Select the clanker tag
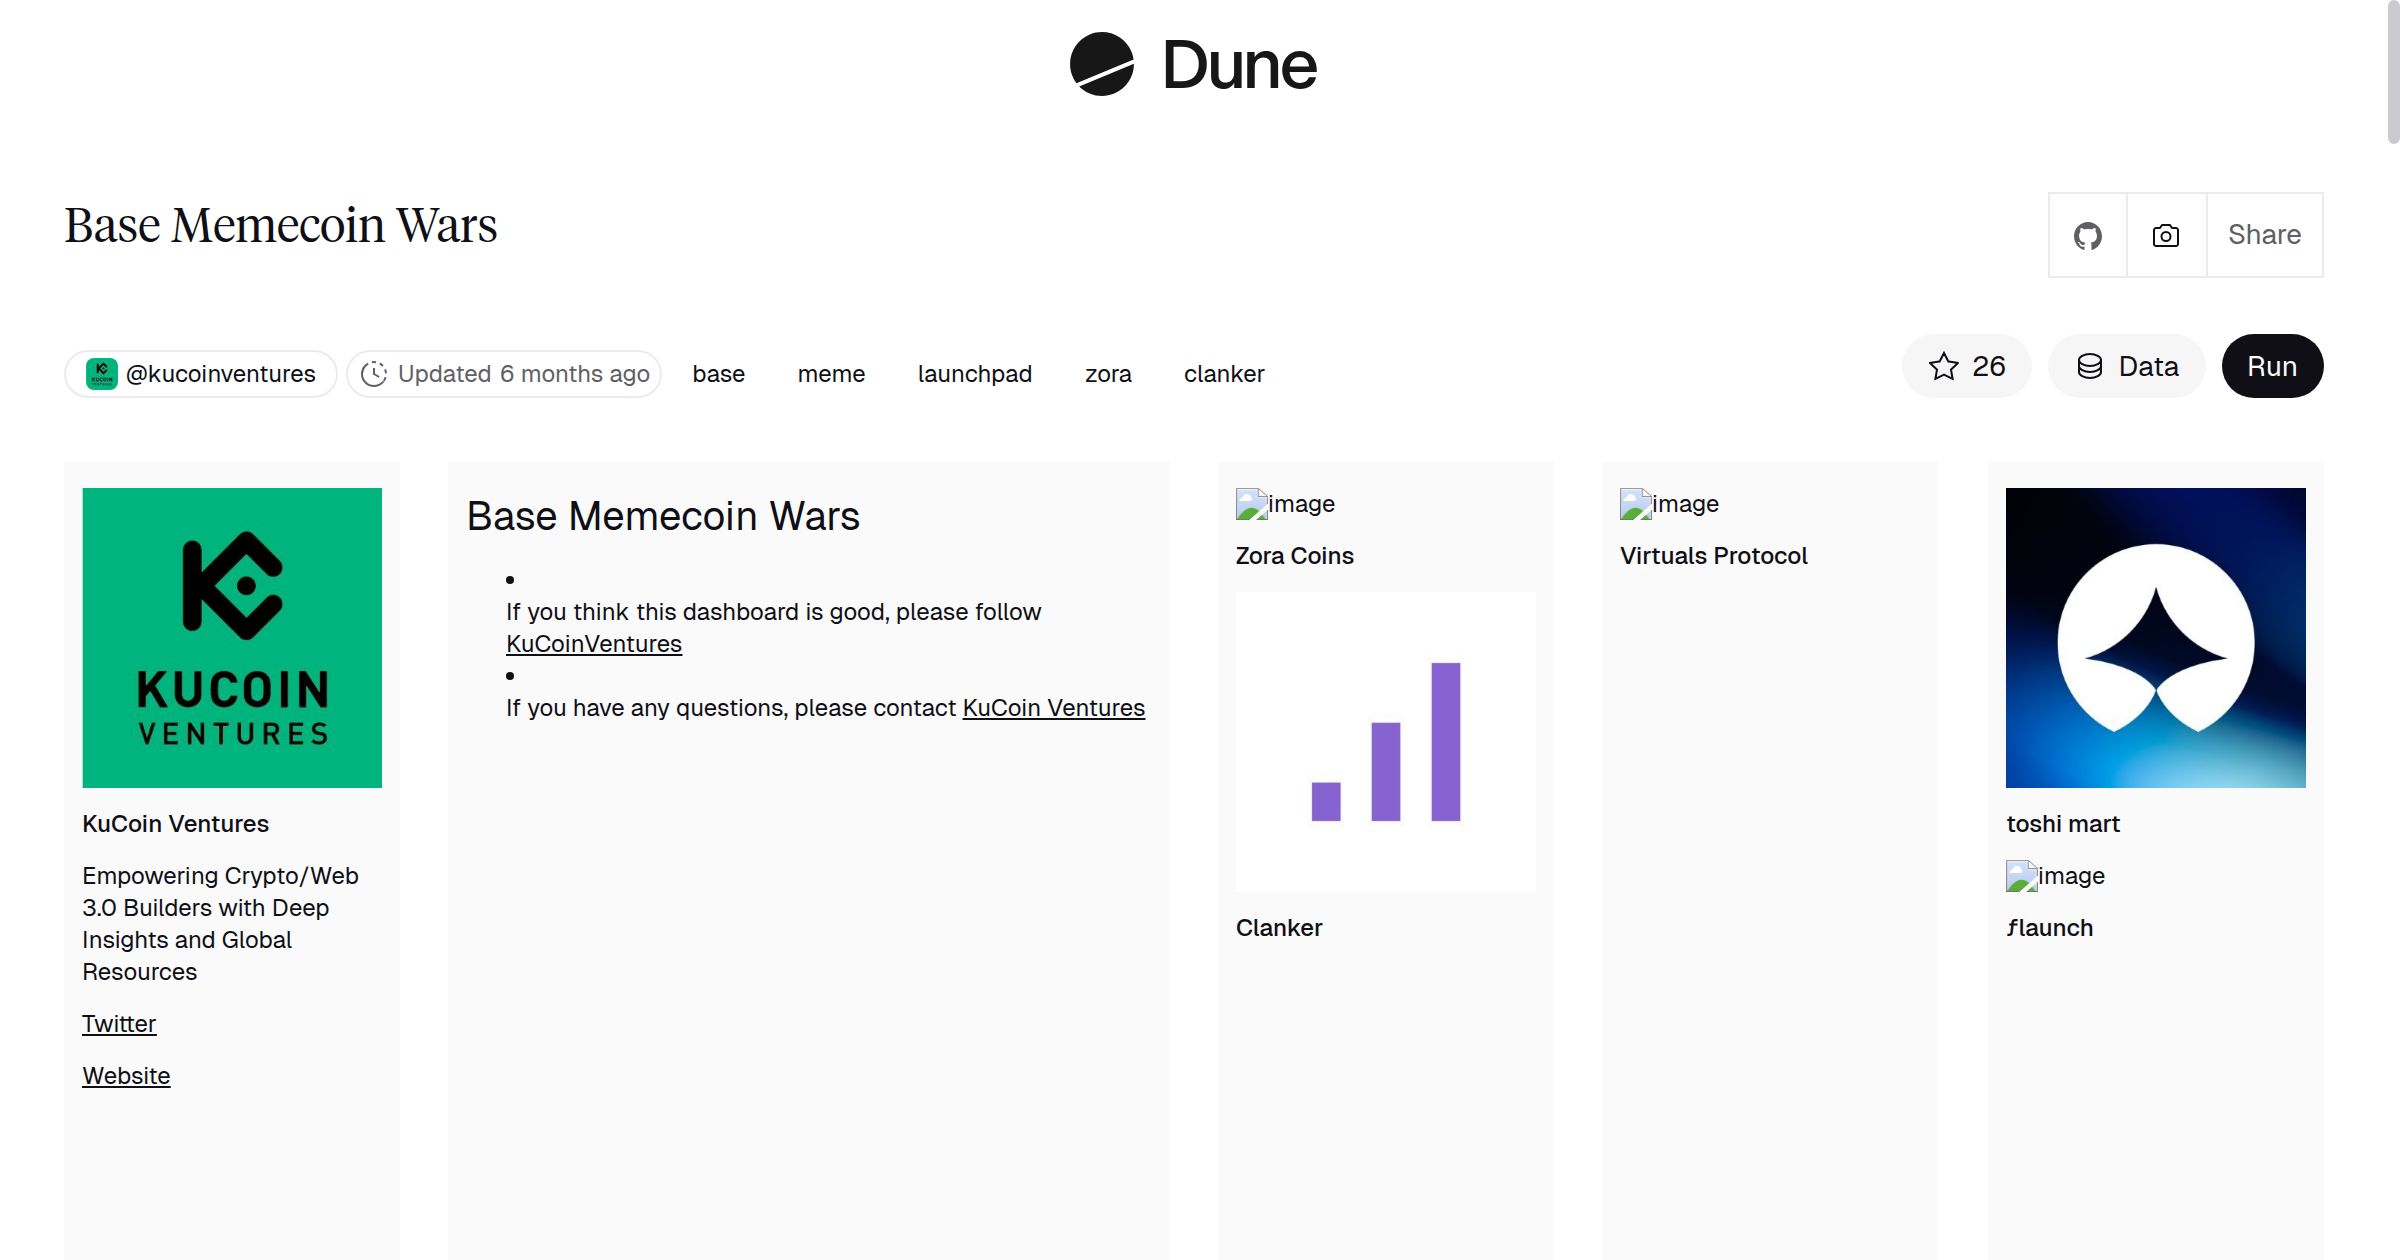The width and height of the screenshot is (2400, 1260). tap(1224, 373)
